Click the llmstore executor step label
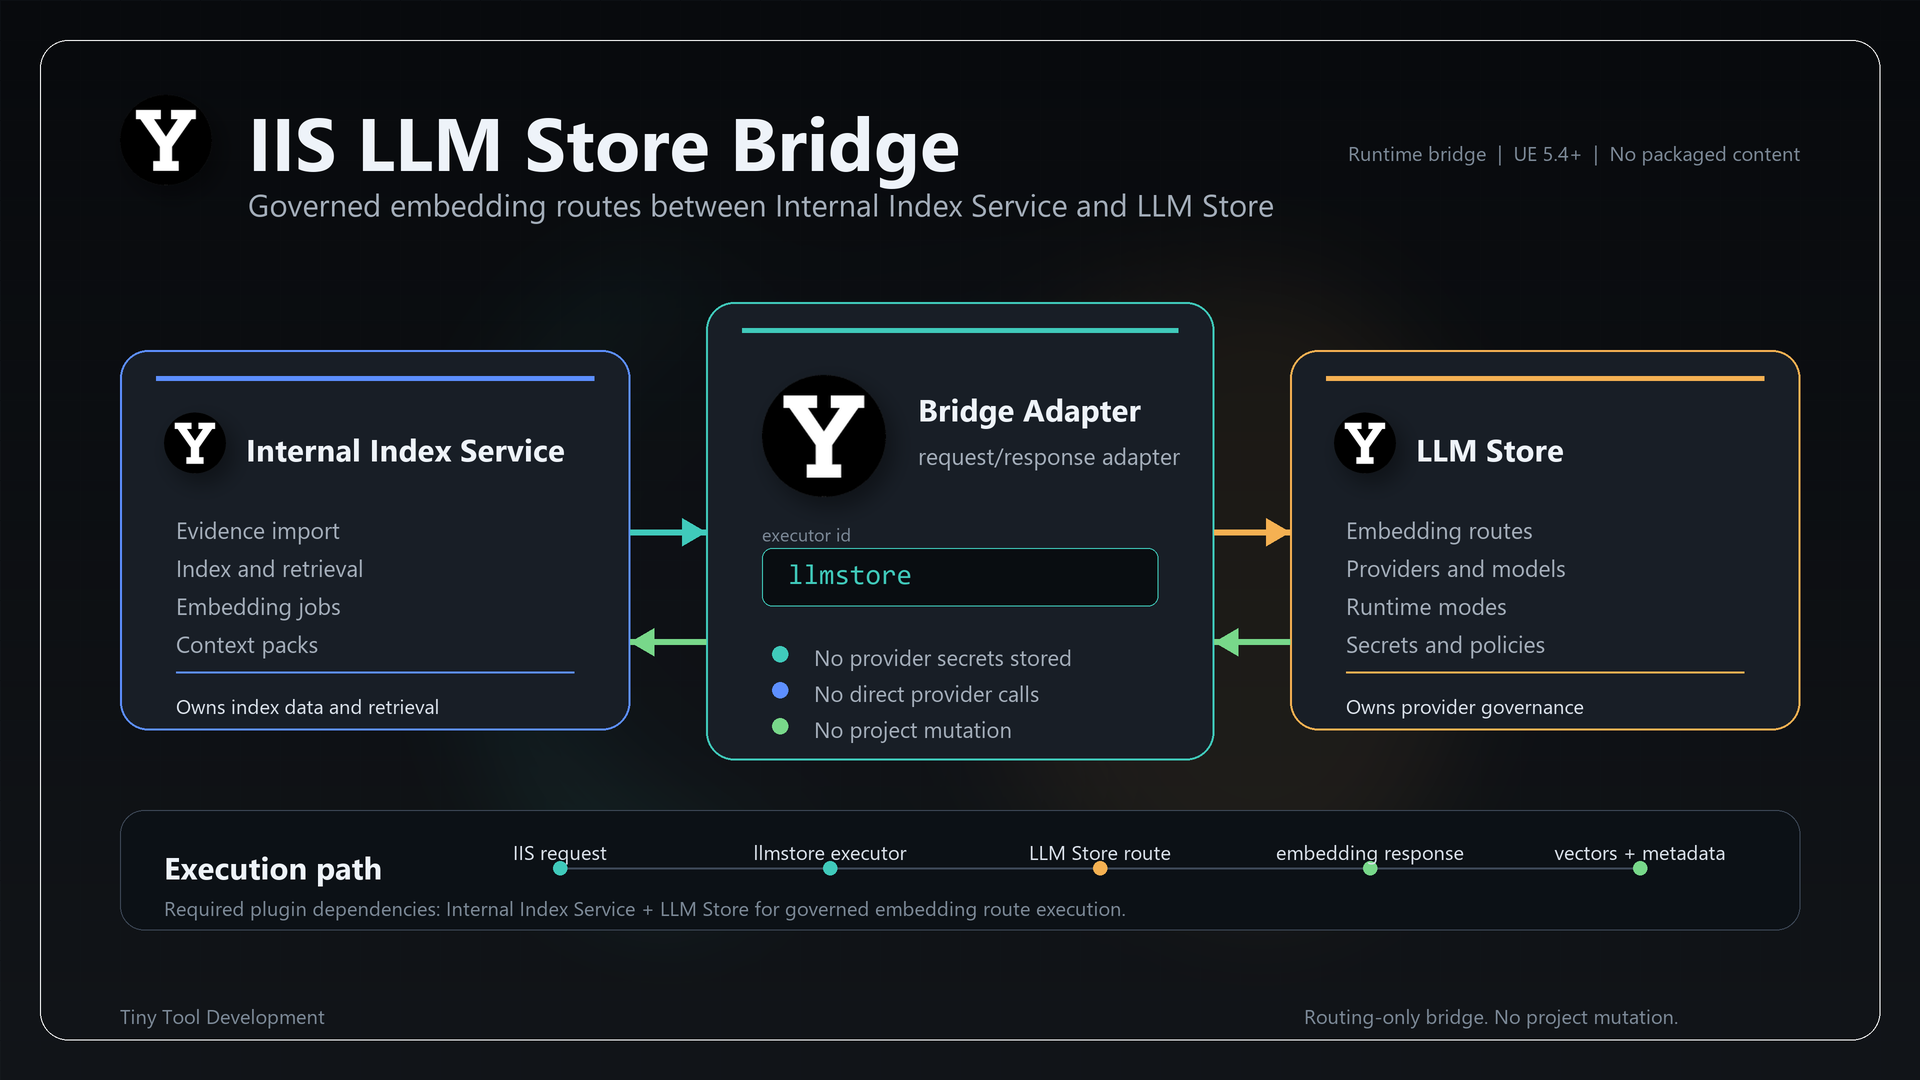 (x=830, y=853)
